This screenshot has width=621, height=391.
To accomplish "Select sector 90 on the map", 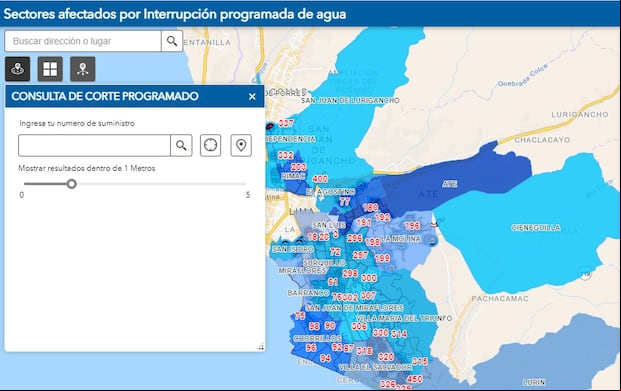I will point(330,325).
